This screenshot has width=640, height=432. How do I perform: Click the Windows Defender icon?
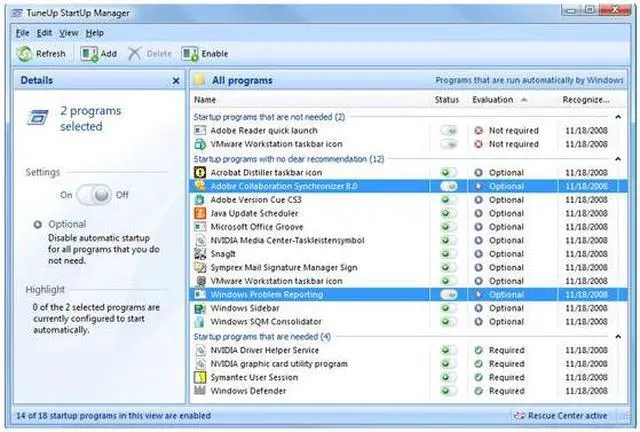pos(200,391)
